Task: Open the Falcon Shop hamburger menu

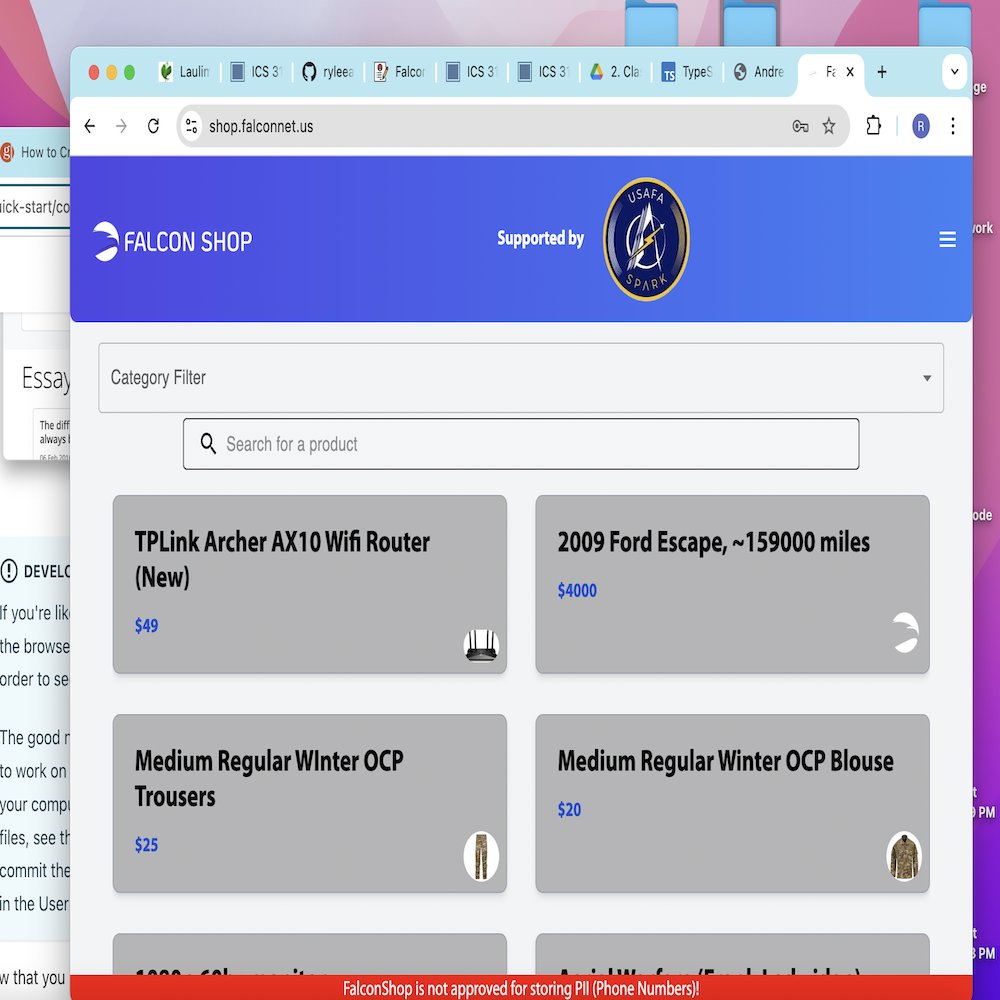Action: pos(947,239)
